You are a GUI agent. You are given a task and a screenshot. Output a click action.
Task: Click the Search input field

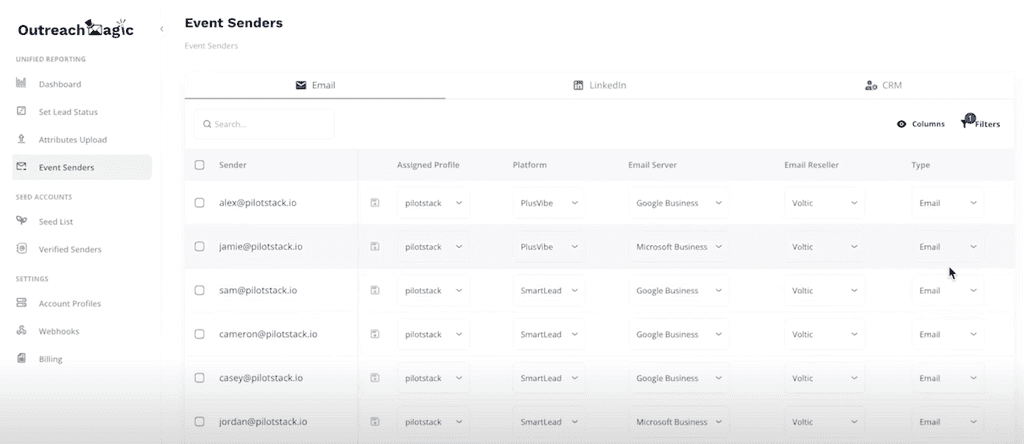pos(264,124)
